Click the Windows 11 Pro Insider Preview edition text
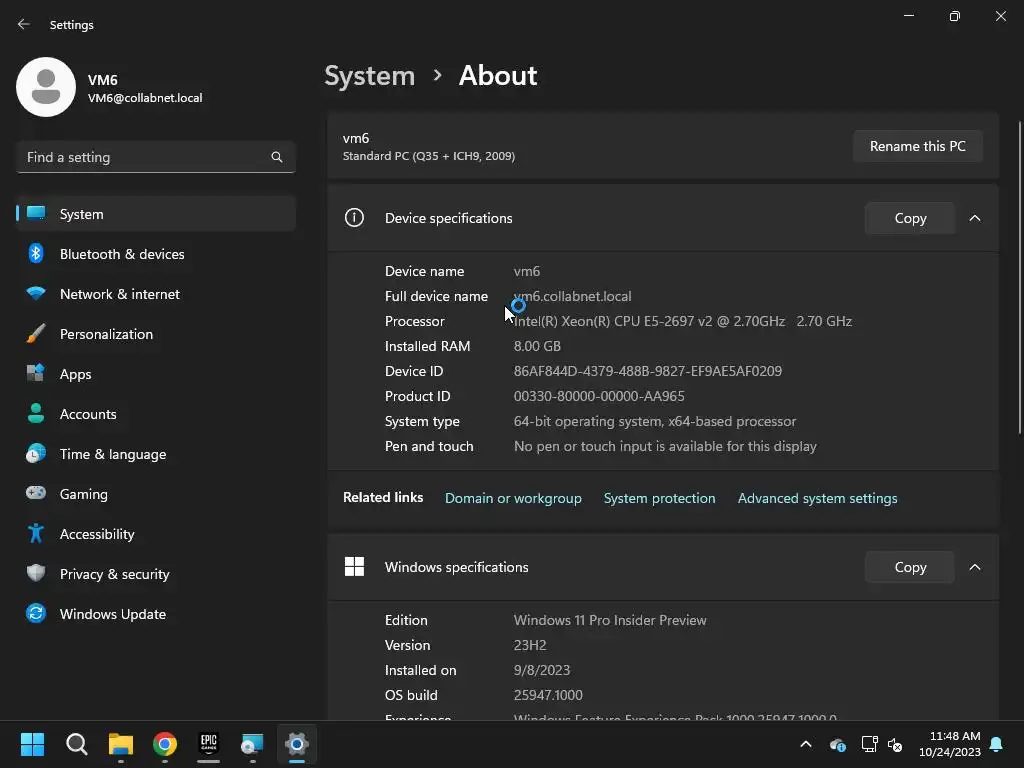The height and width of the screenshot is (768, 1024). tap(610, 620)
